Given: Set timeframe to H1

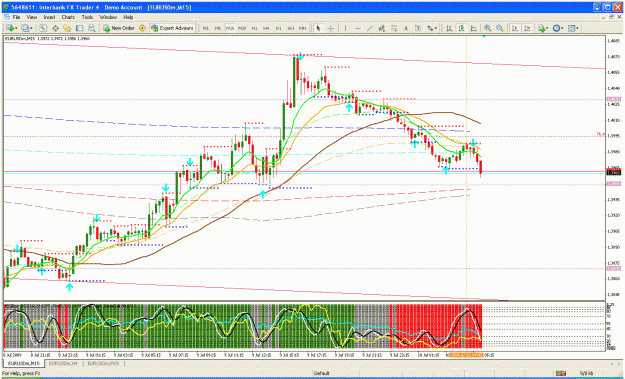Looking at the screenshot, I should 254,28.
